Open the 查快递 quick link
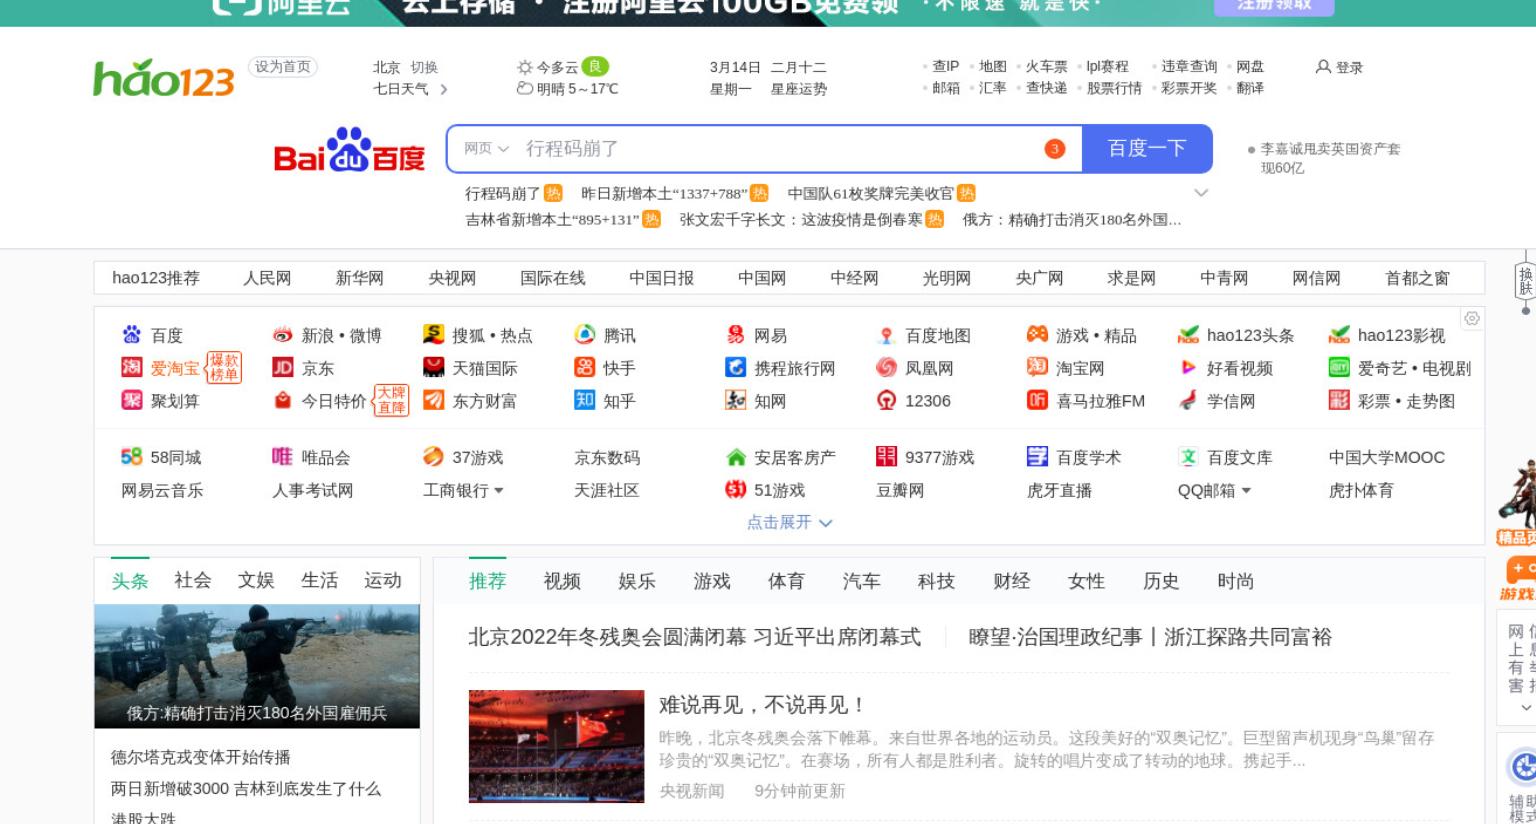Viewport: 1536px width, 824px height. pyautogui.click(x=1046, y=88)
